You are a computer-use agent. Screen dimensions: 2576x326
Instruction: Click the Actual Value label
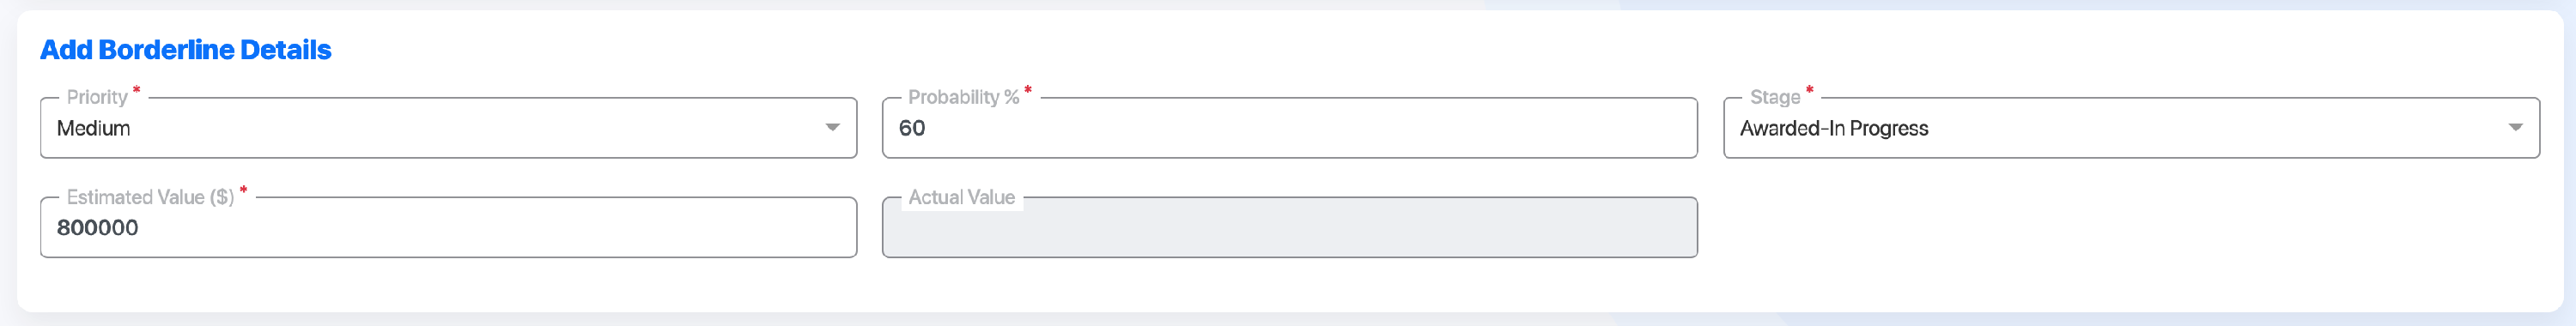click(x=961, y=197)
